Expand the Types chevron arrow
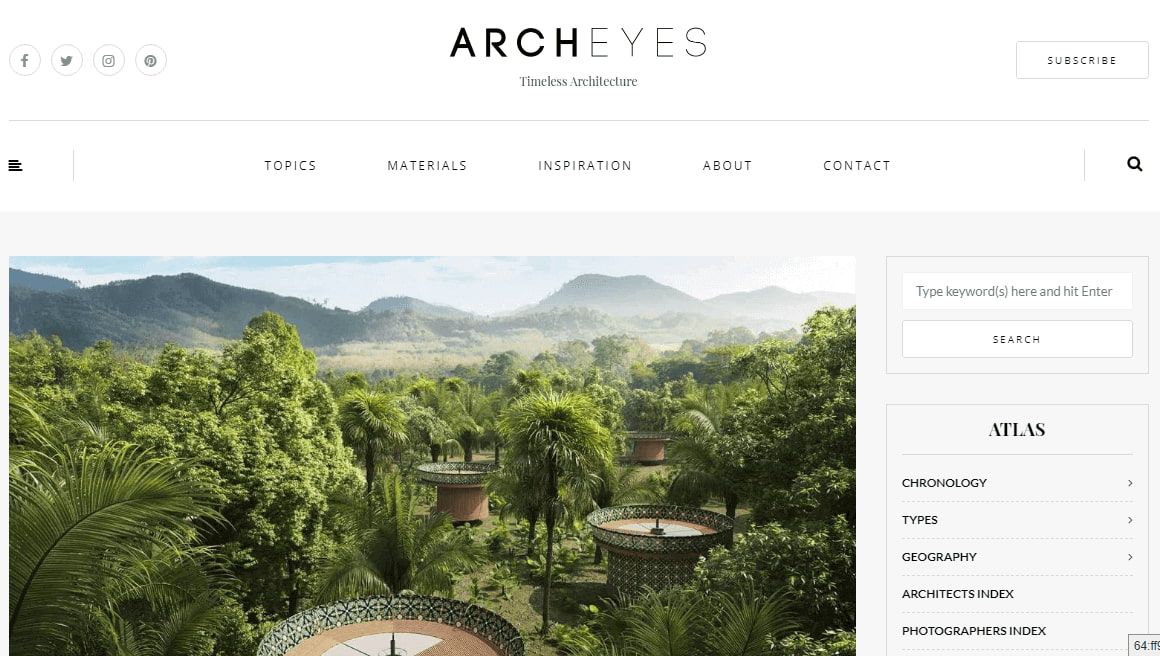Viewport: 1160px width, 656px height. tap(1130, 520)
